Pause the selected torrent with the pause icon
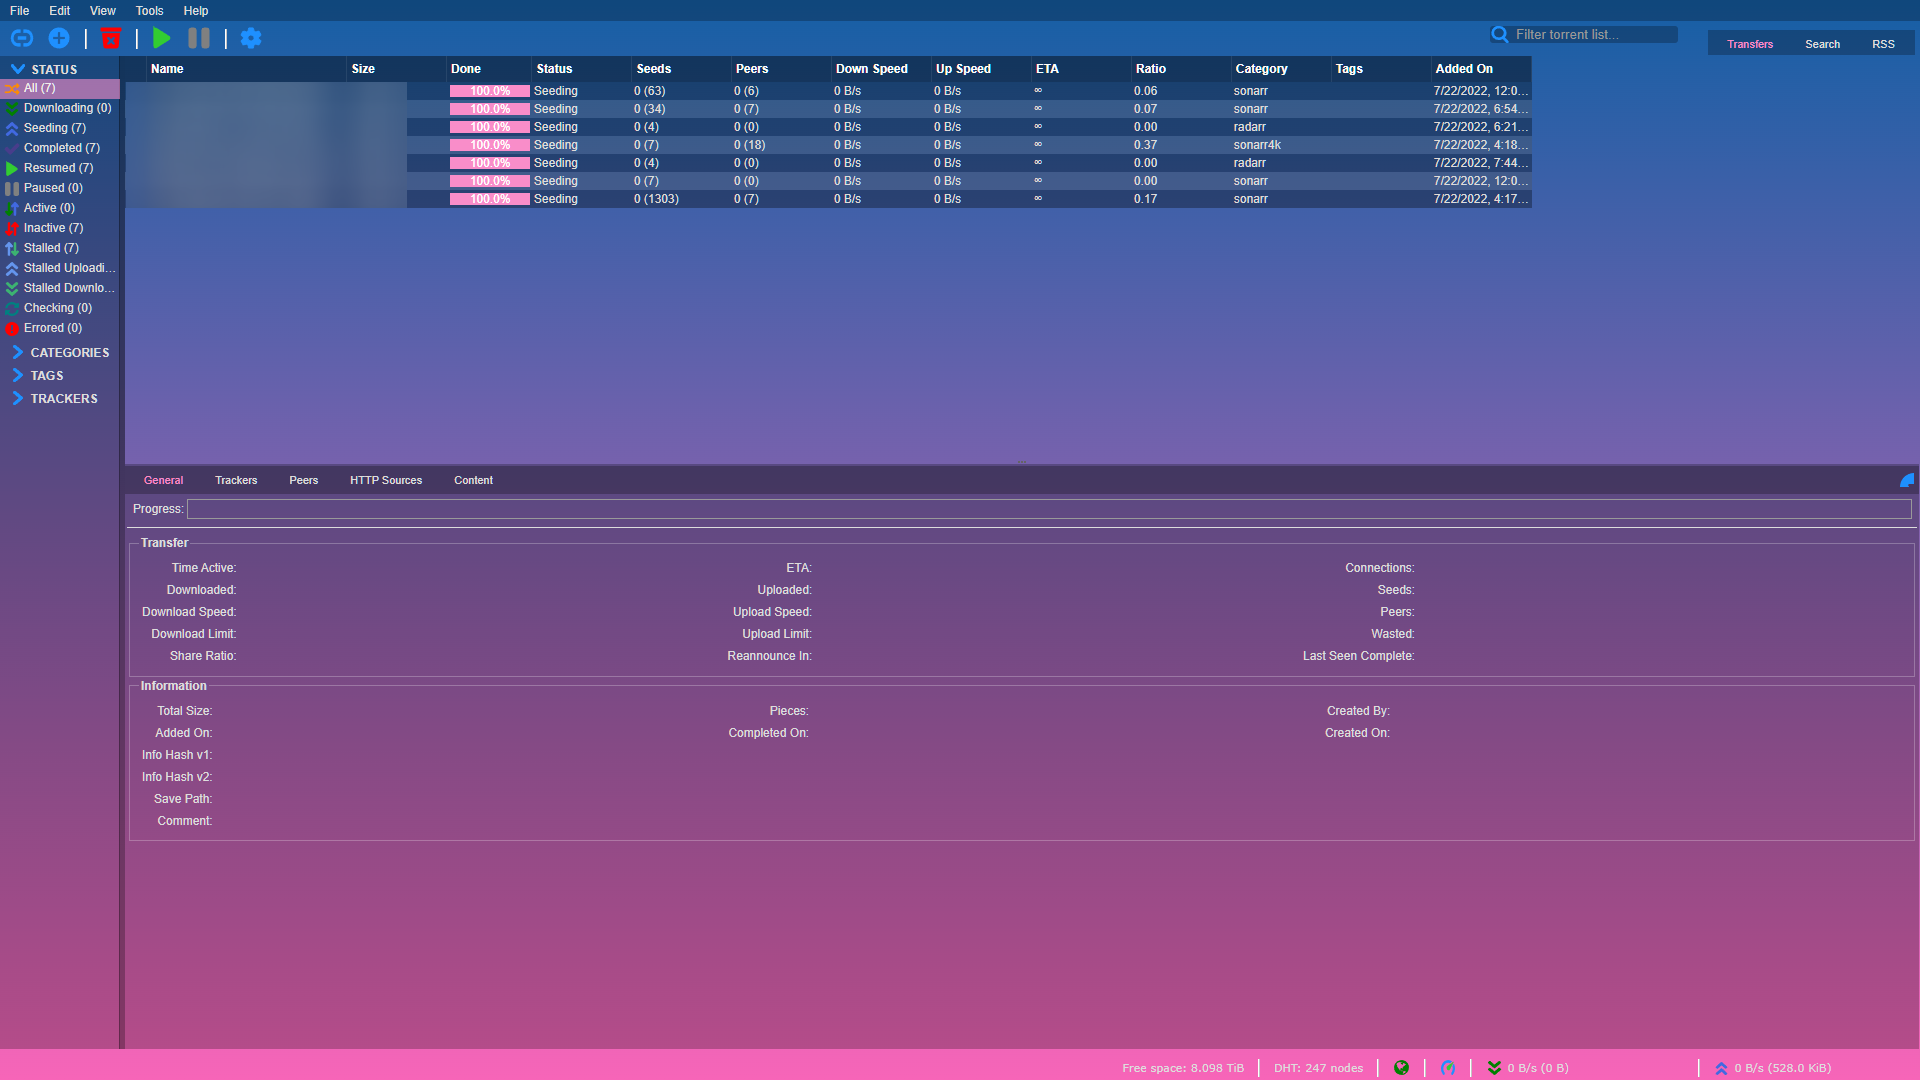This screenshot has height=1080, width=1920. (x=198, y=38)
